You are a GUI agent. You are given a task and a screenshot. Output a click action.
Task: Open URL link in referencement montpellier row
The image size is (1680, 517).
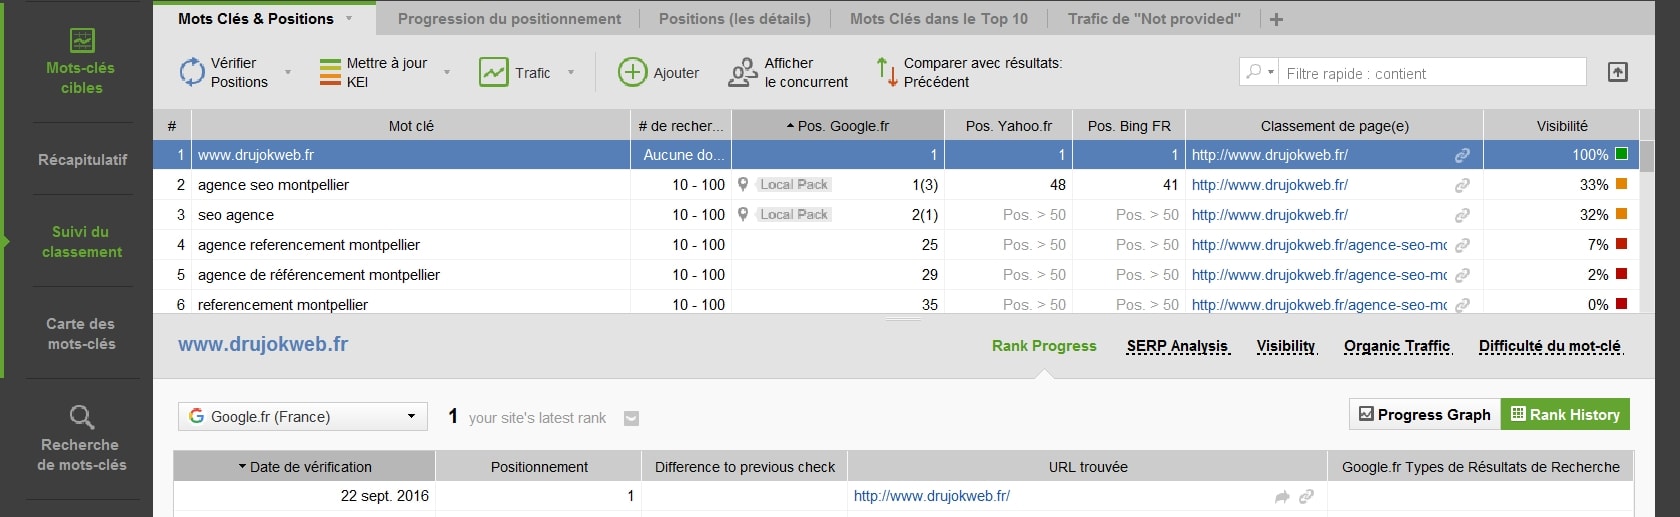coord(1319,305)
